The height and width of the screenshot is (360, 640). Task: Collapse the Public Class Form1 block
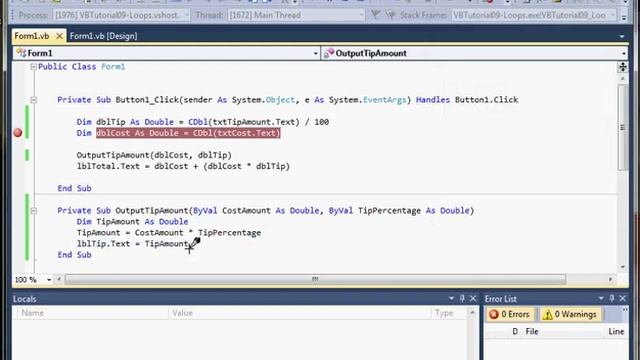tap(33, 67)
